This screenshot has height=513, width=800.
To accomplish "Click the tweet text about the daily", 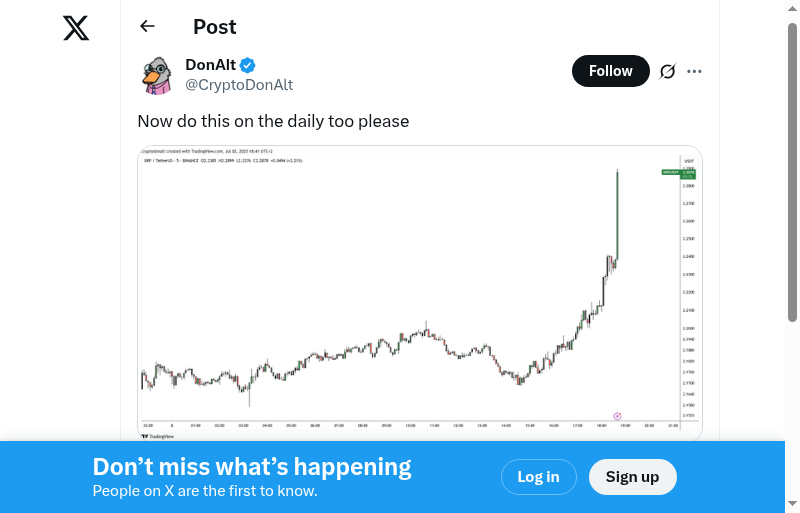I will [x=273, y=121].
